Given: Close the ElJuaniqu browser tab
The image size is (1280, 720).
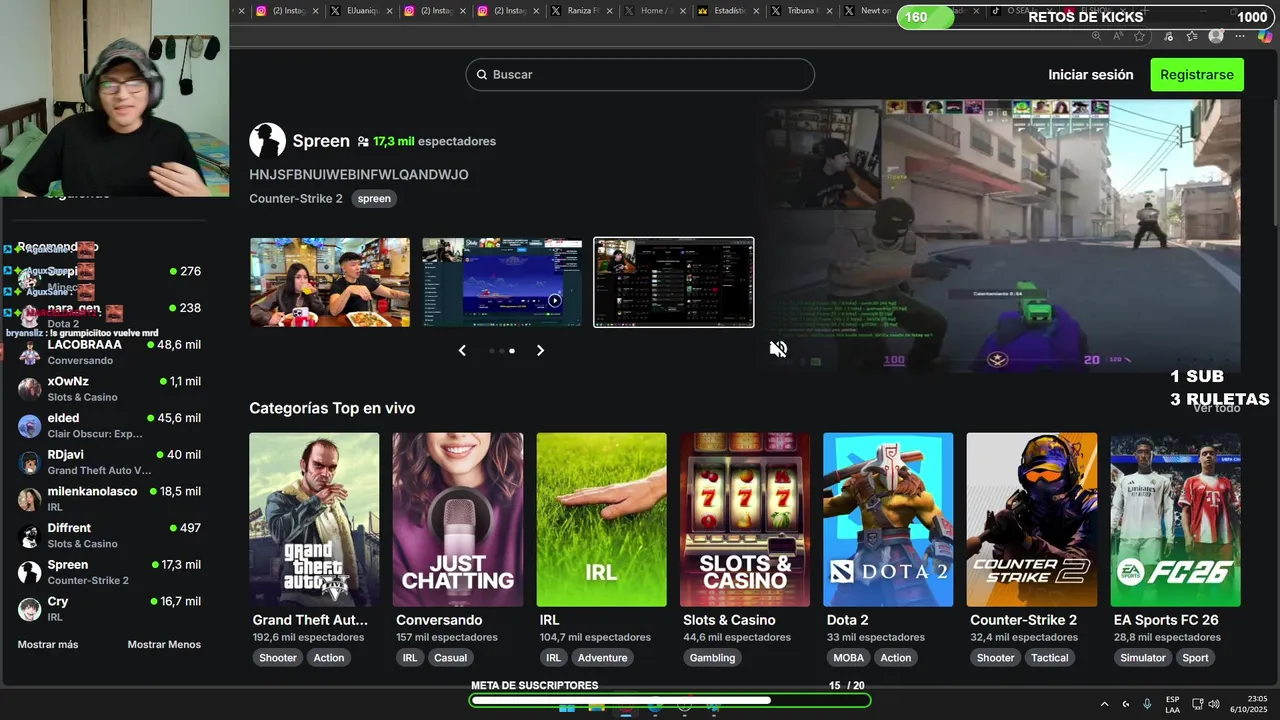Looking at the screenshot, I should tap(387, 11).
